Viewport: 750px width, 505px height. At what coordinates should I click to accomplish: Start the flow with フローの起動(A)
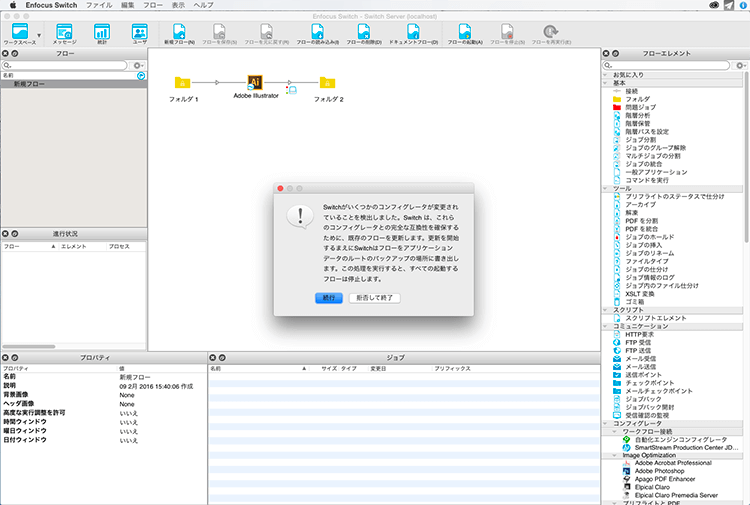[465, 33]
